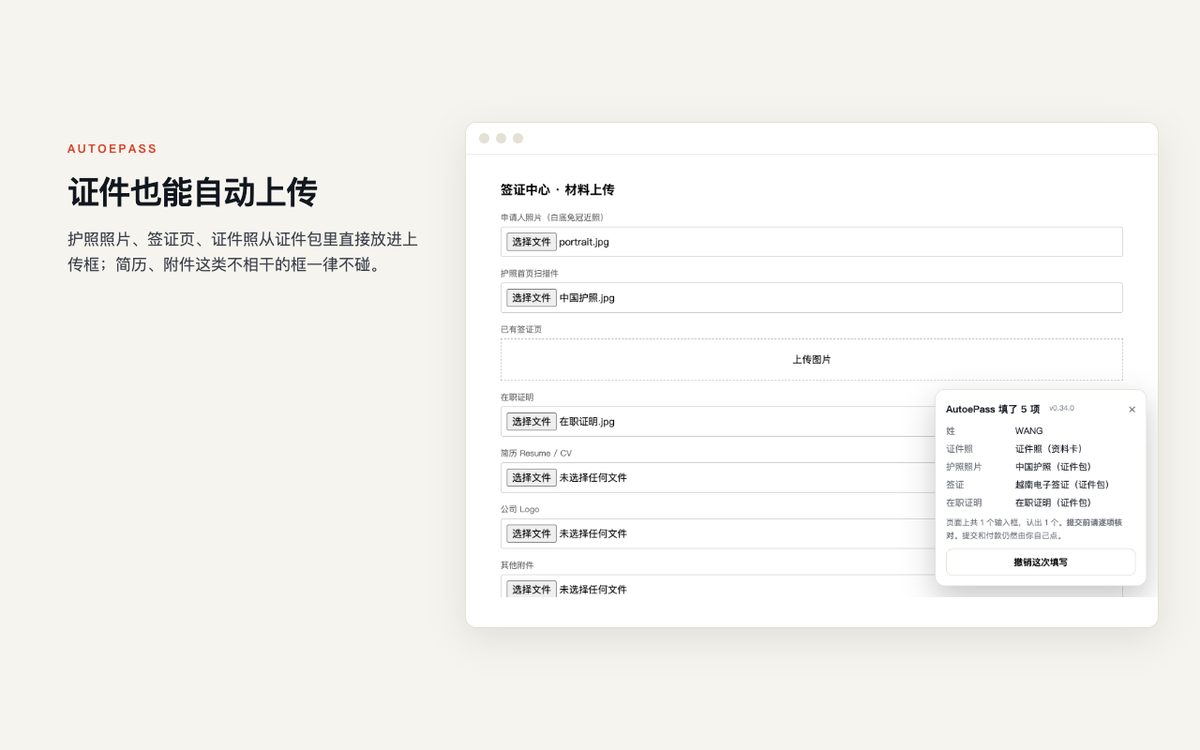Click the 在职证明.jpg file name
The width and height of the screenshot is (1200, 750).
587,422
